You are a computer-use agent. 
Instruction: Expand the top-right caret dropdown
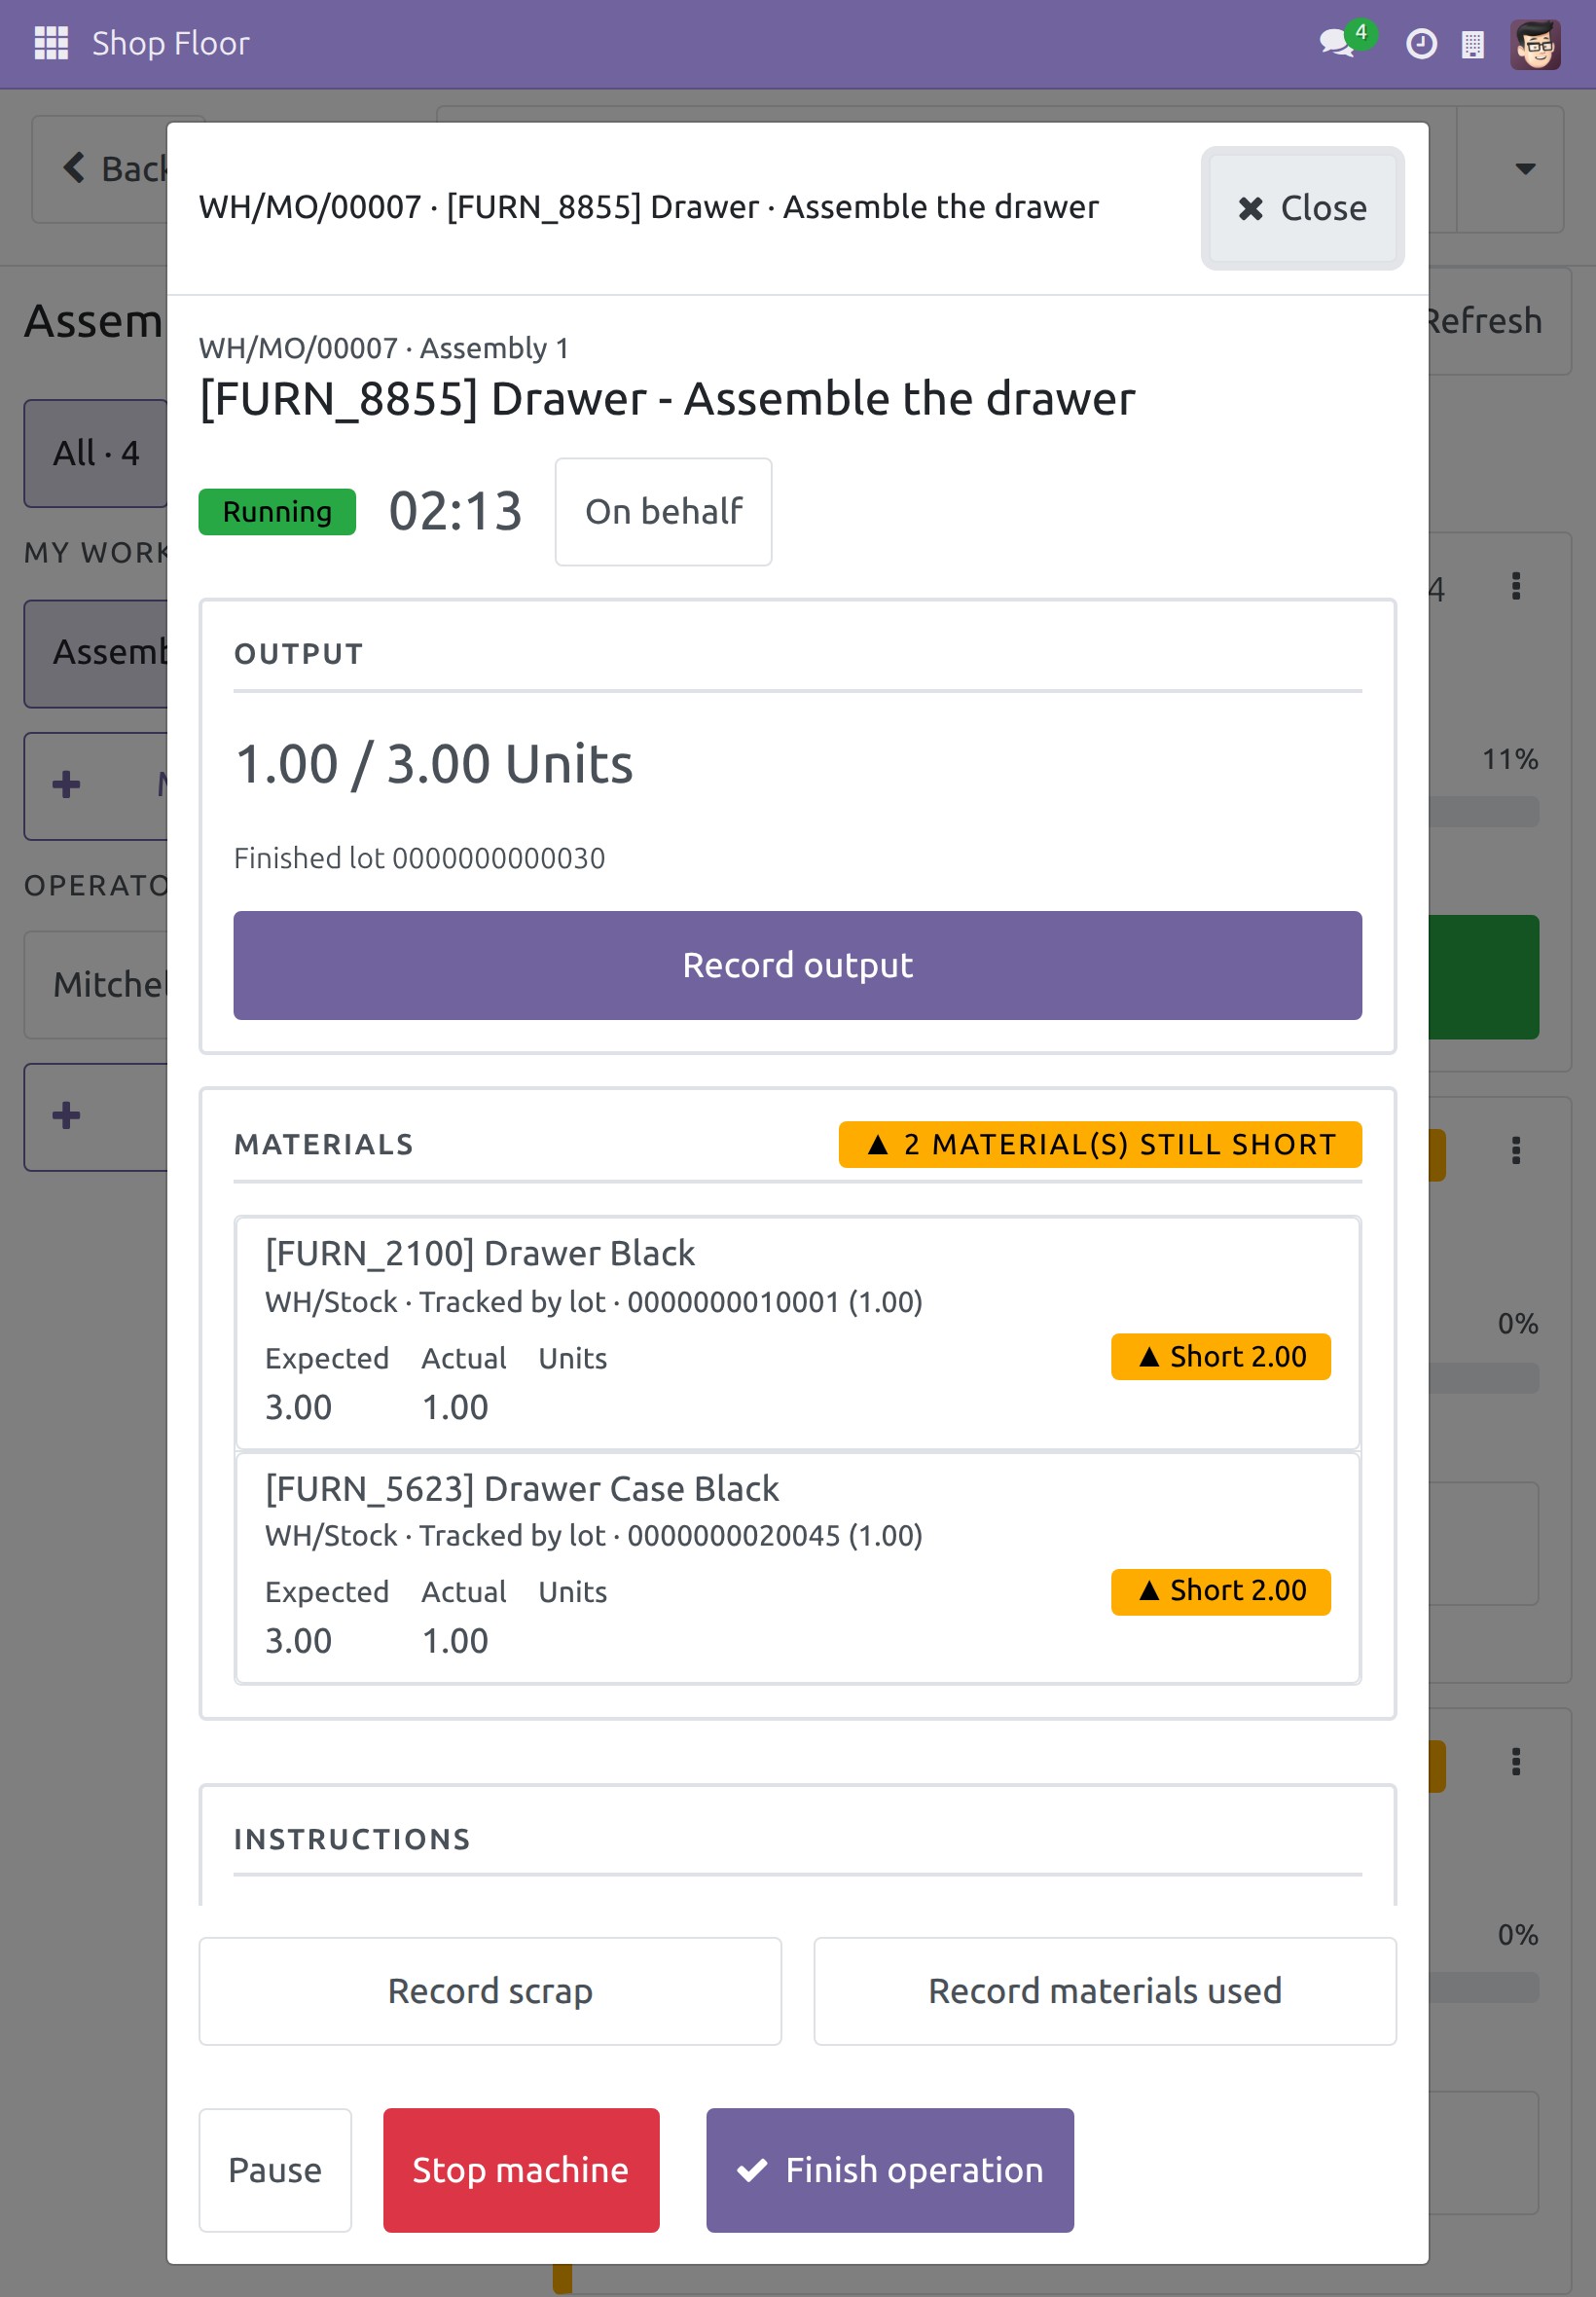pyautogui.click(x=1525, y=169)
